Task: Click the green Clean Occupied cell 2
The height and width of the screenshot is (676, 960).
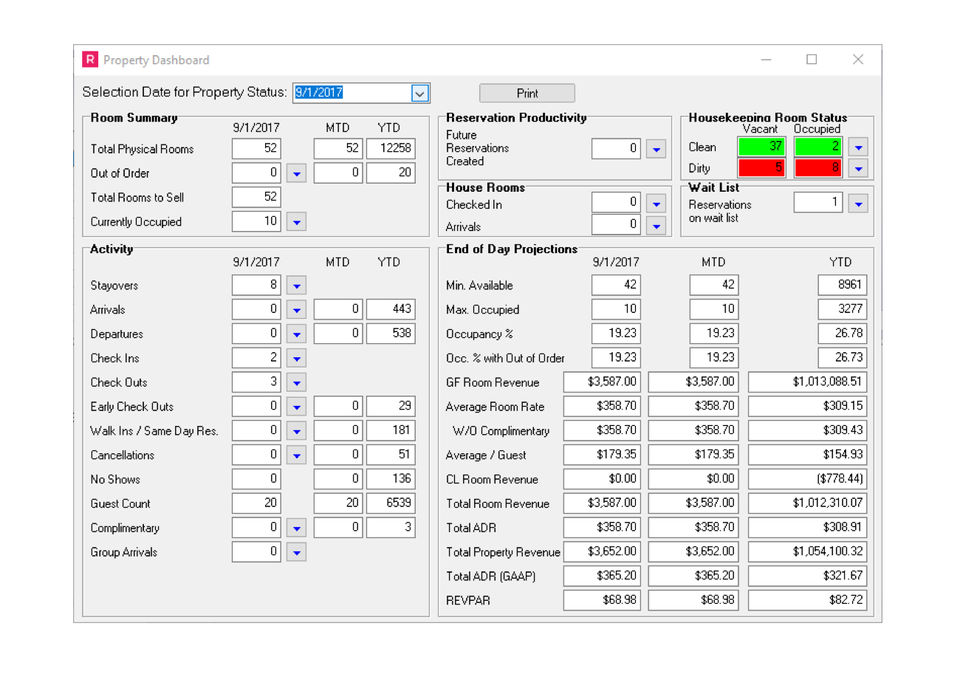Action: coord(817,147)
